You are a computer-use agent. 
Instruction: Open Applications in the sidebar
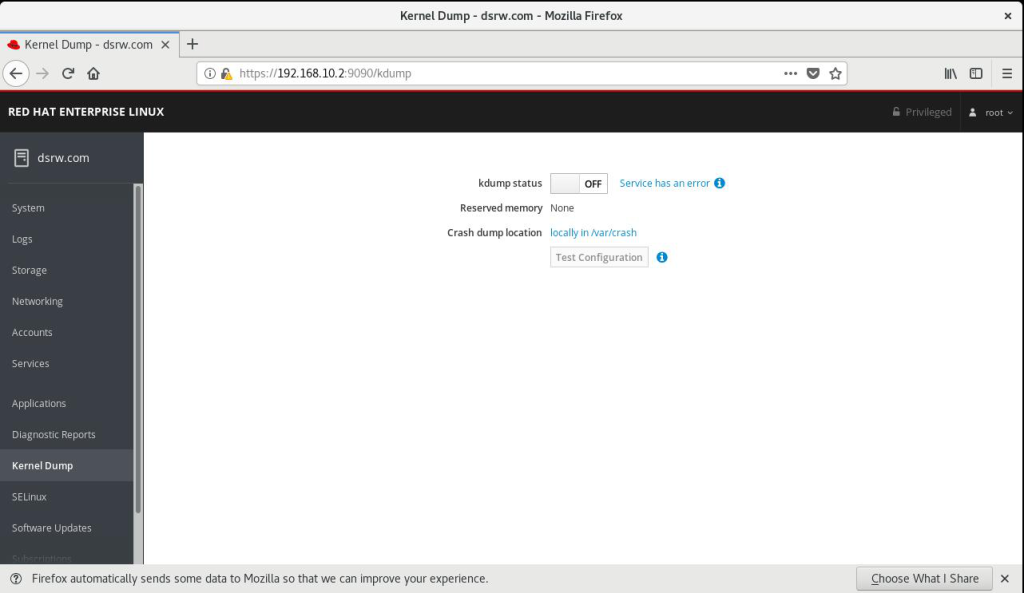coord(39,403)
